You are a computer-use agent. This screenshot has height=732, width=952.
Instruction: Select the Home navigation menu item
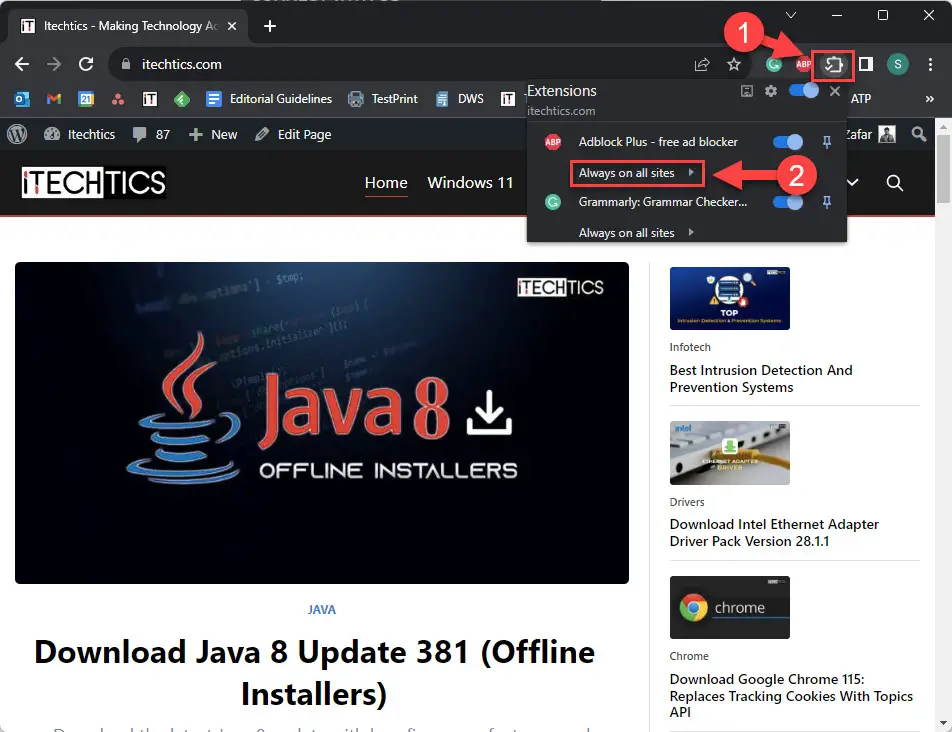[386, 182]
